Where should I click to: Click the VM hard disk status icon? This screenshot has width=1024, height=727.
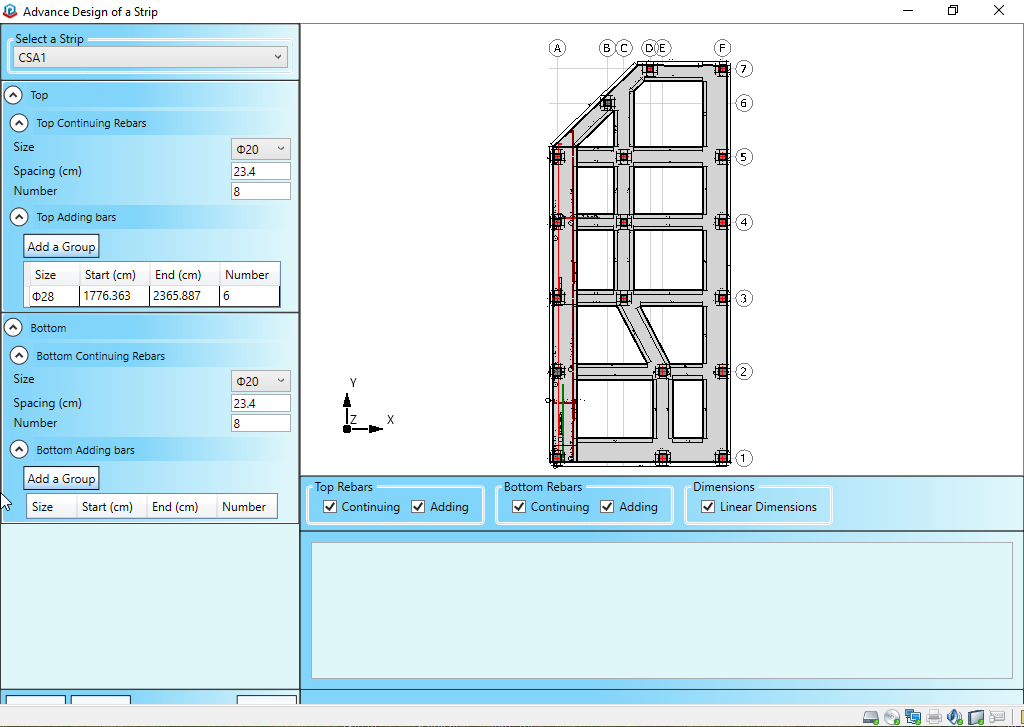click(x=871, y=717)
